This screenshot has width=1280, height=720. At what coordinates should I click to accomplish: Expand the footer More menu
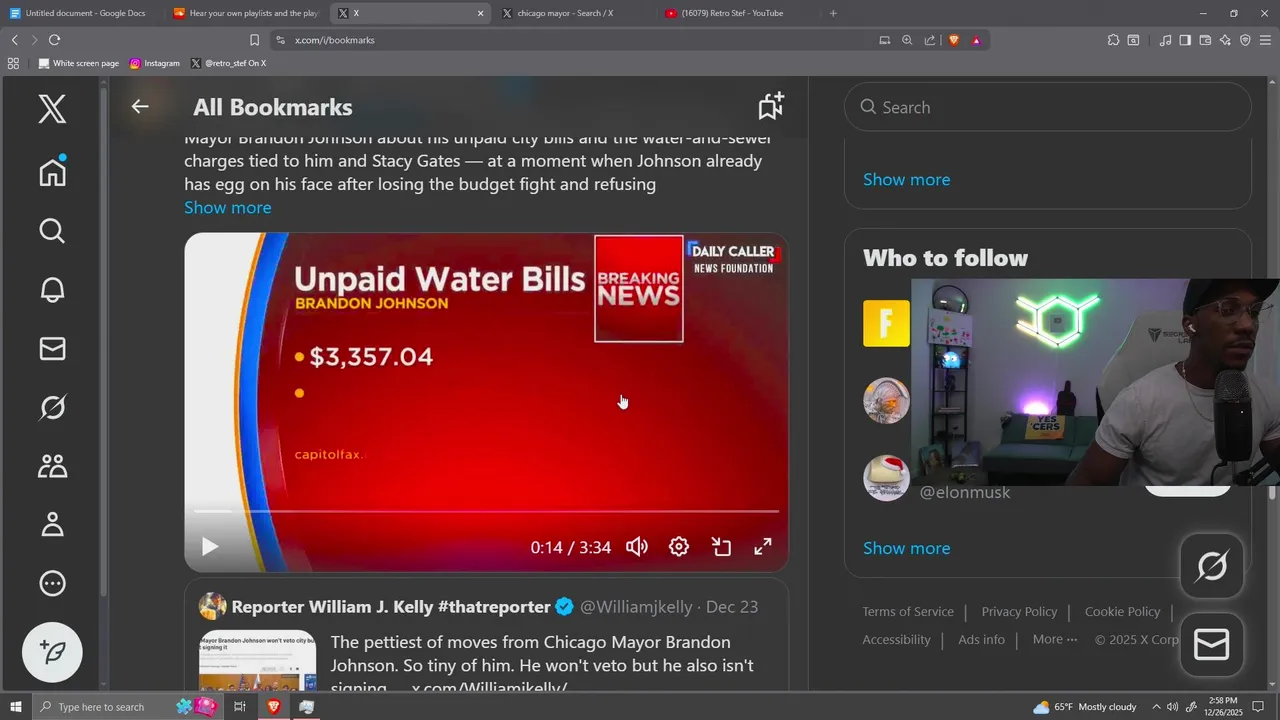[x=1055, y=639]
